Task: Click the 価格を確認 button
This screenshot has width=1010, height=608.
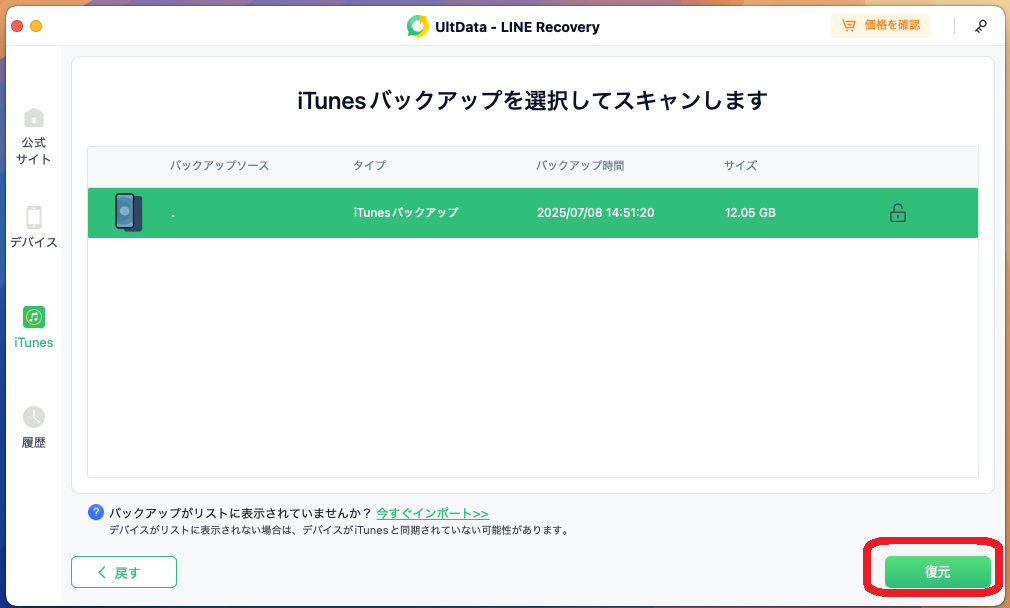Action: click(880, 26)
